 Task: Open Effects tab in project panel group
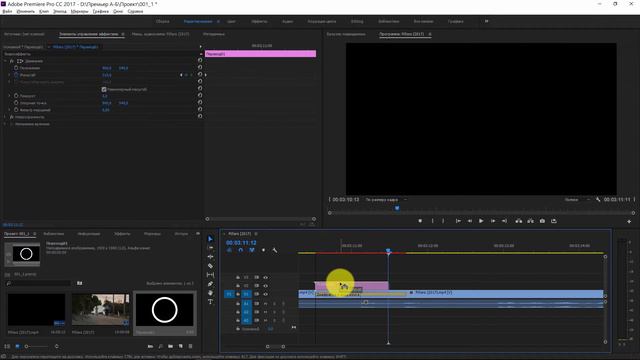(x=122, y=233)
